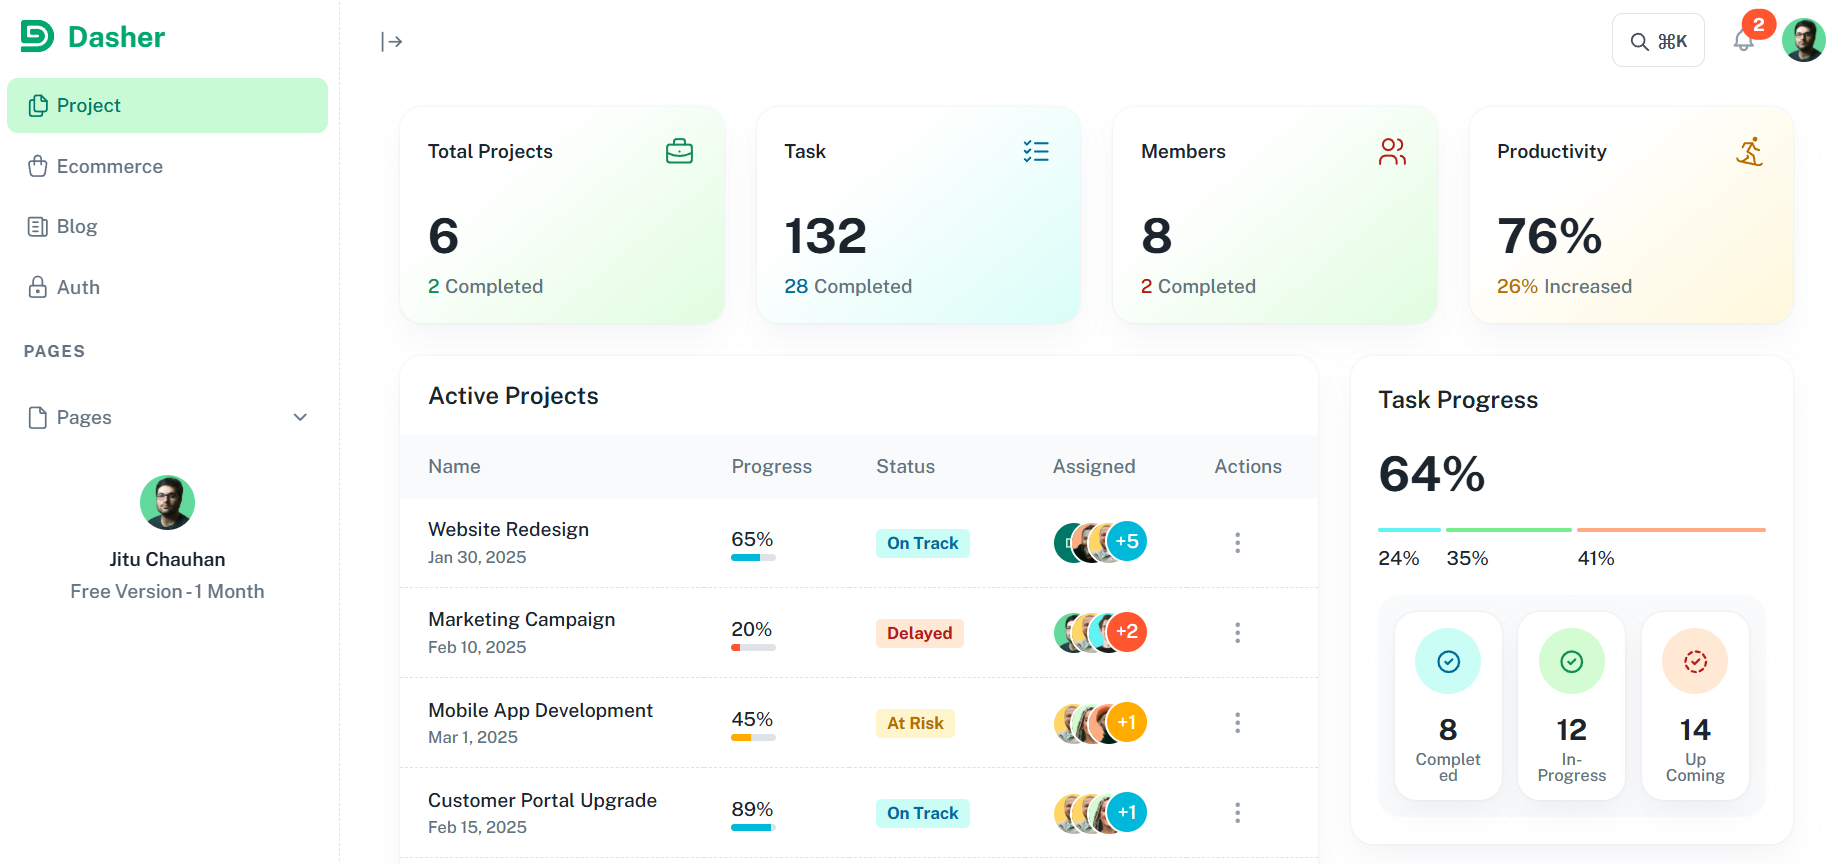1845x864 pixels.
Task: Click the skiing figure icon on Productivity
Action: click(x=1749, y=151)
